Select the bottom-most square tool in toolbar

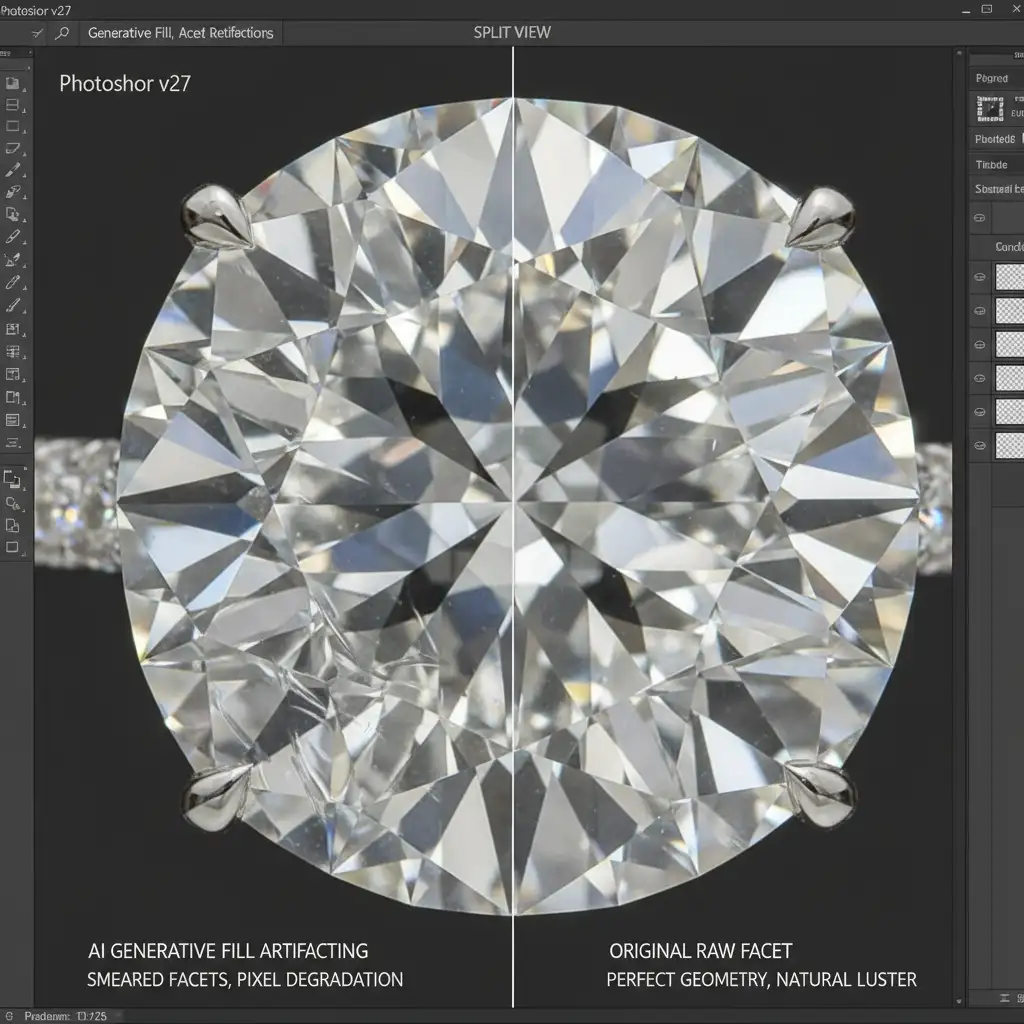[x=13, y=547]
